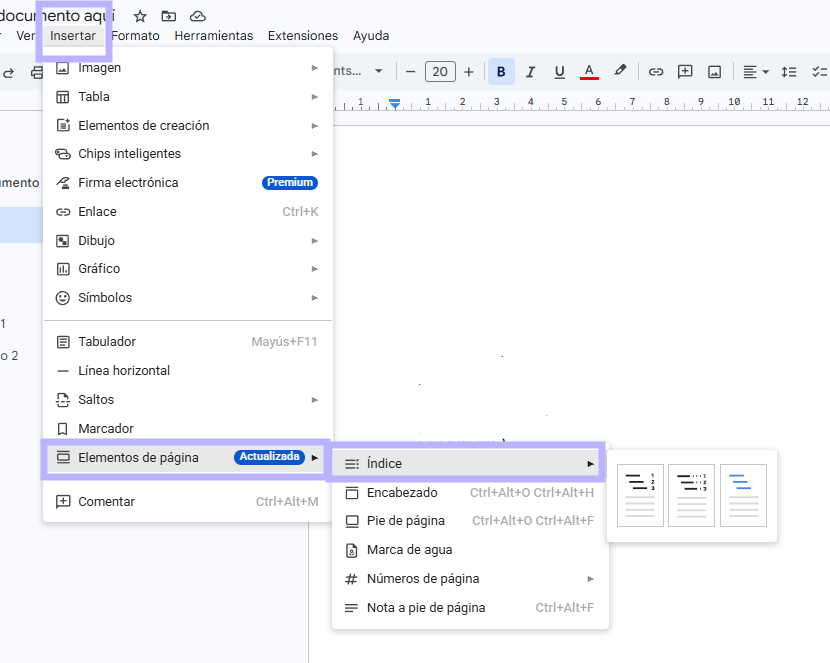830x663 pixels.
Task: Click the print toolbar icon
Action: pyautogui.click(x=36, y=72)
